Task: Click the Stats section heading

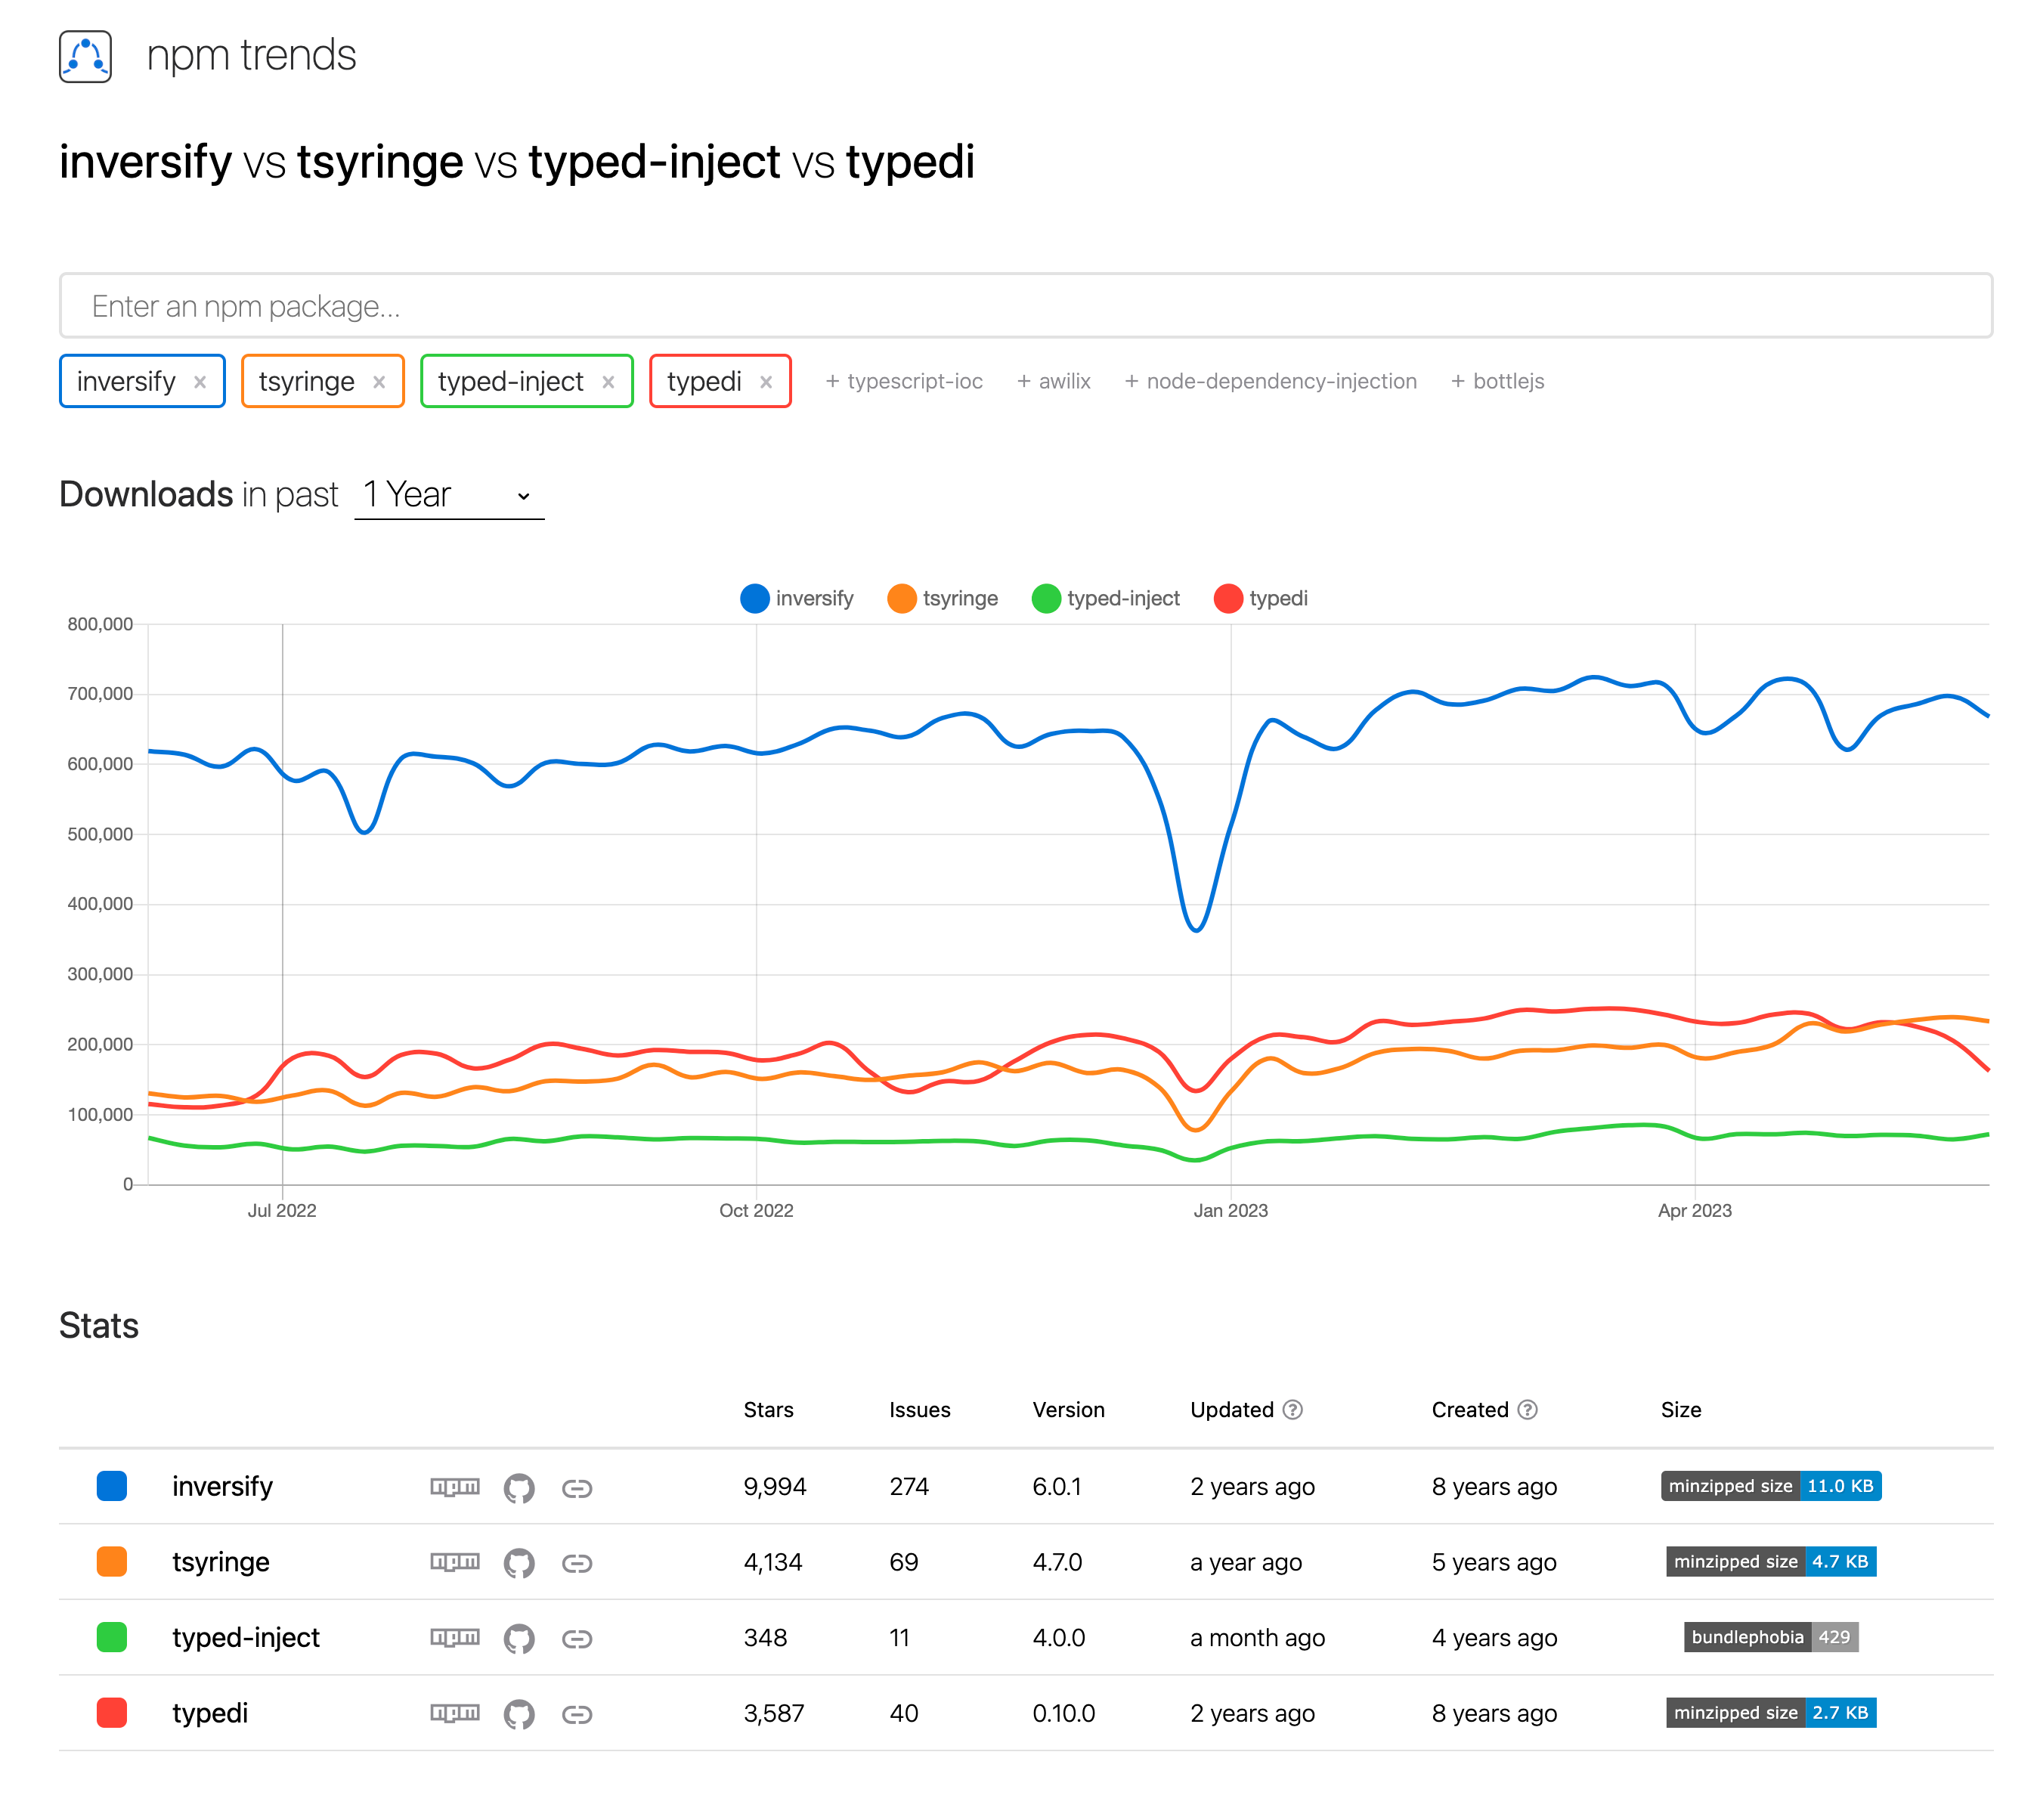Action: 99,1326
